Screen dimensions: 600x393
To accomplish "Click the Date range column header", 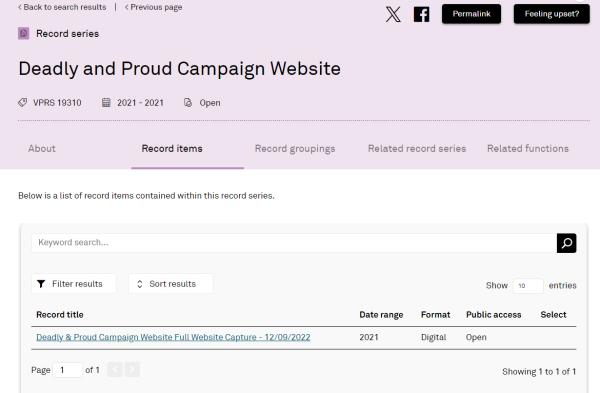I will (x=381, y=315).
